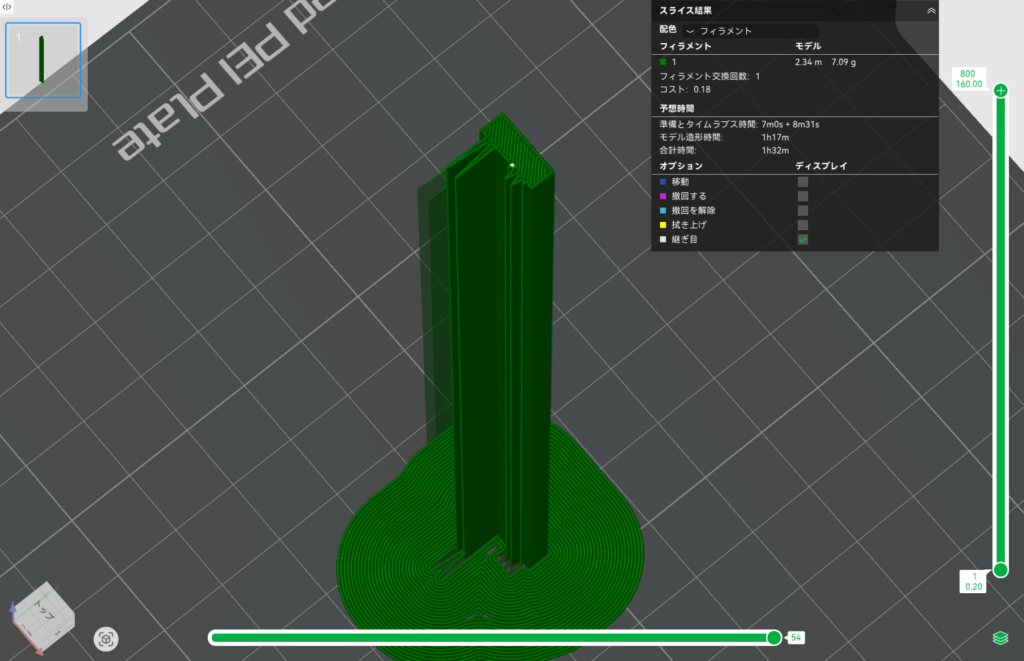Click the layers icon in bottom-right corner
1024x661 pixels.
999,638
